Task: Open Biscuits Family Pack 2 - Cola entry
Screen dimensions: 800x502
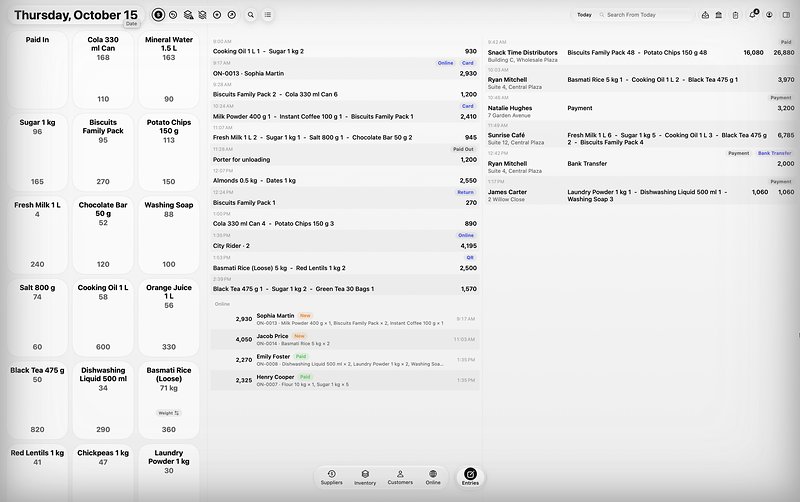Action: coord(345,90)
